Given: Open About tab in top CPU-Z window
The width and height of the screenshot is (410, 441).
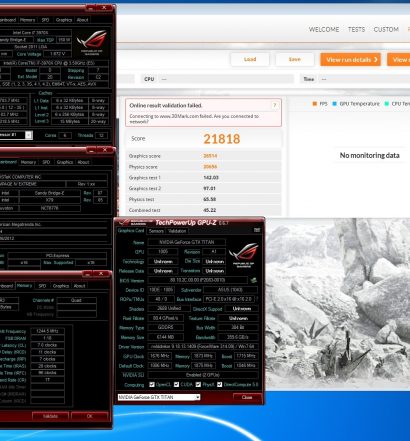Looking at the screenshot, I should 82,20.
